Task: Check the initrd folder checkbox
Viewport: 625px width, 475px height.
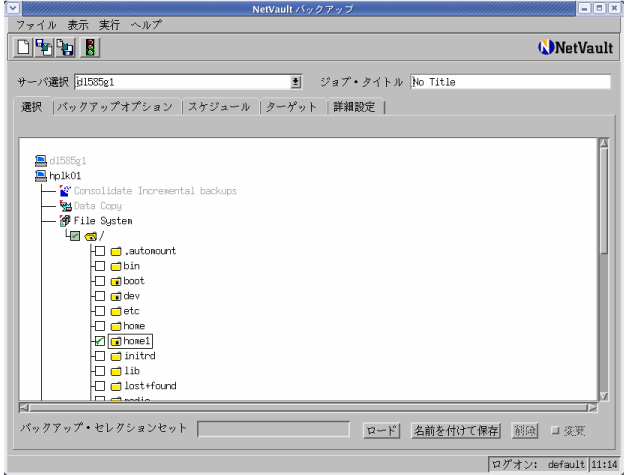Action: point(100,356)
